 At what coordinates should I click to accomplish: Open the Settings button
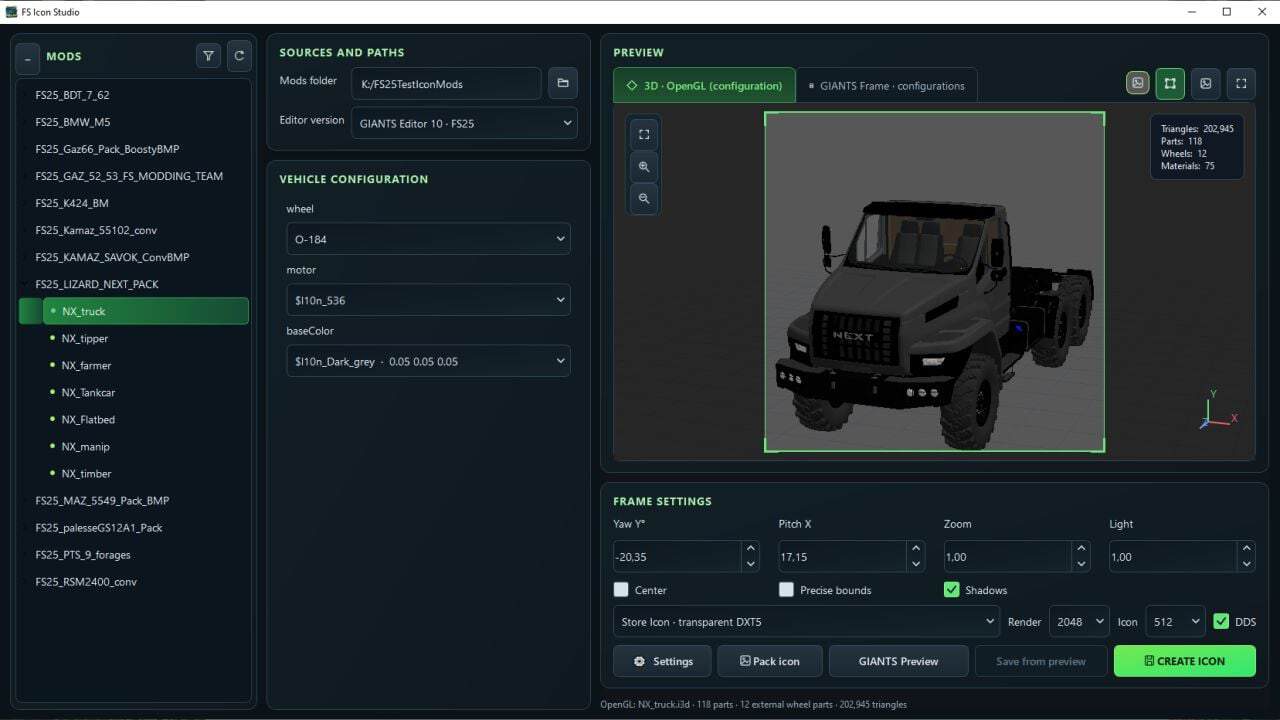[x=662, y=661]
